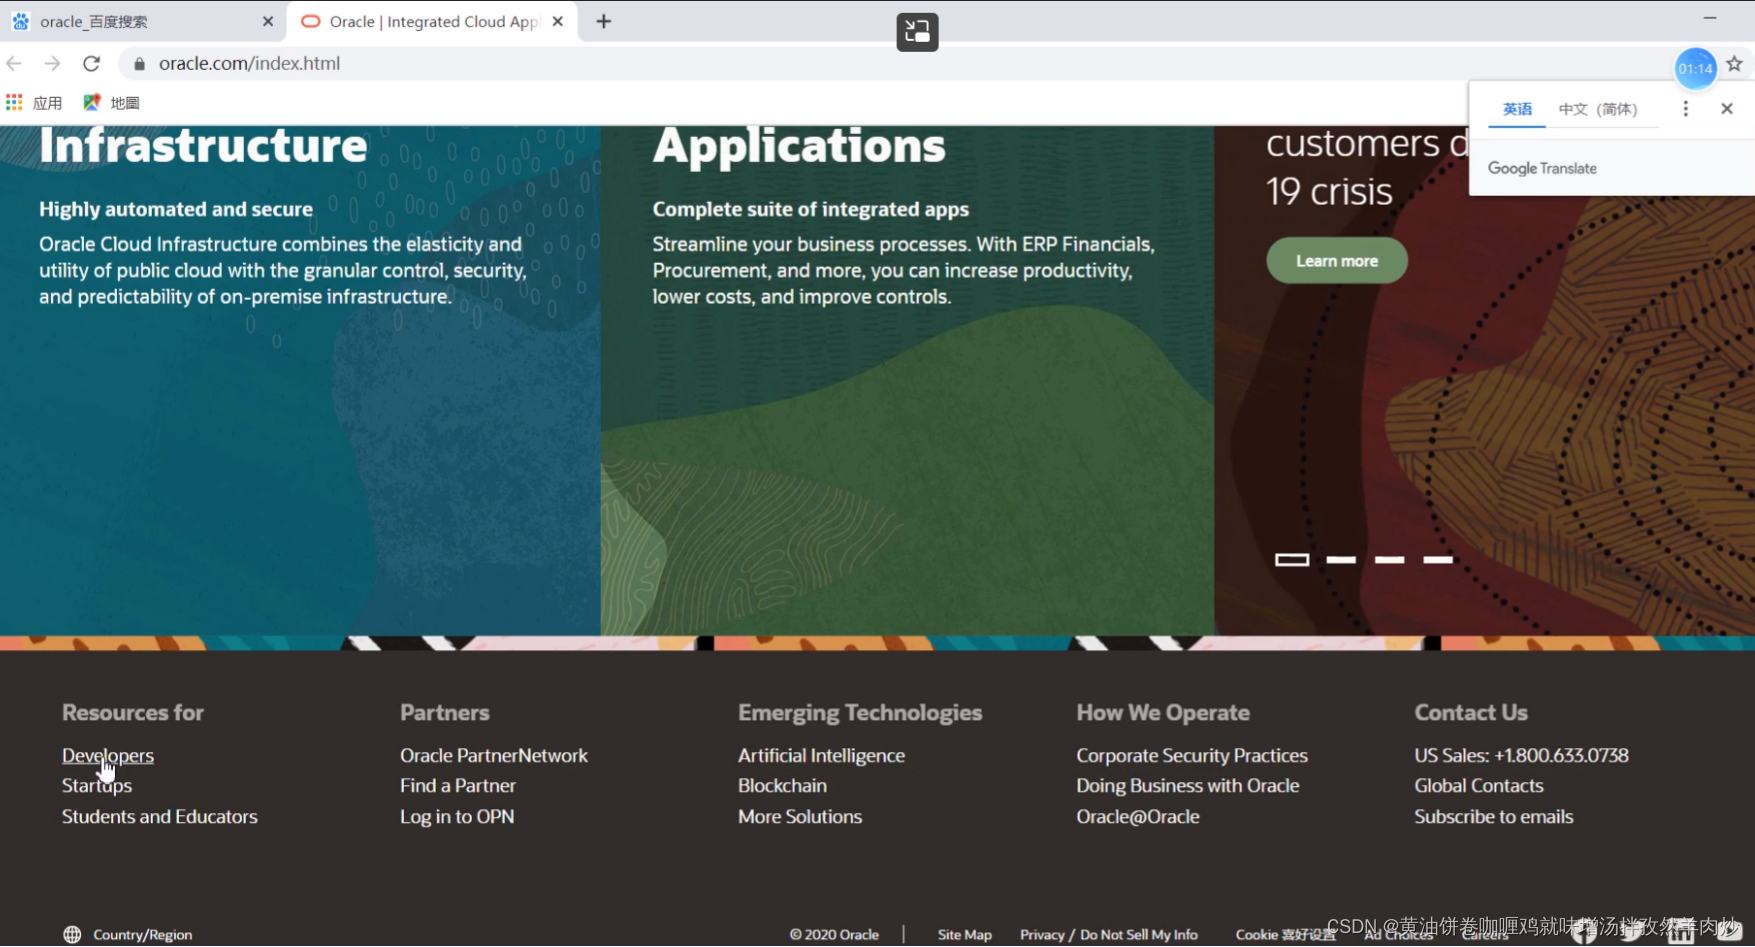1755x947 pixels.
Task: Open Oracle PartnerNetwork link
Action: 494,756
